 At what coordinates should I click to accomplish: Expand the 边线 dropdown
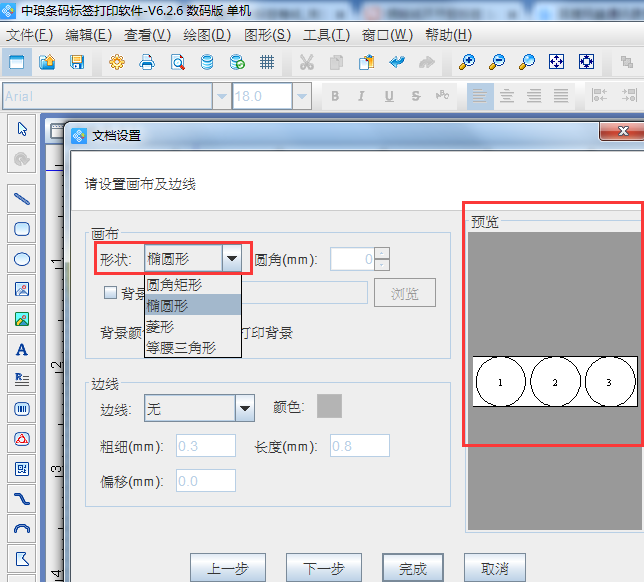click(x=245, y=408)
